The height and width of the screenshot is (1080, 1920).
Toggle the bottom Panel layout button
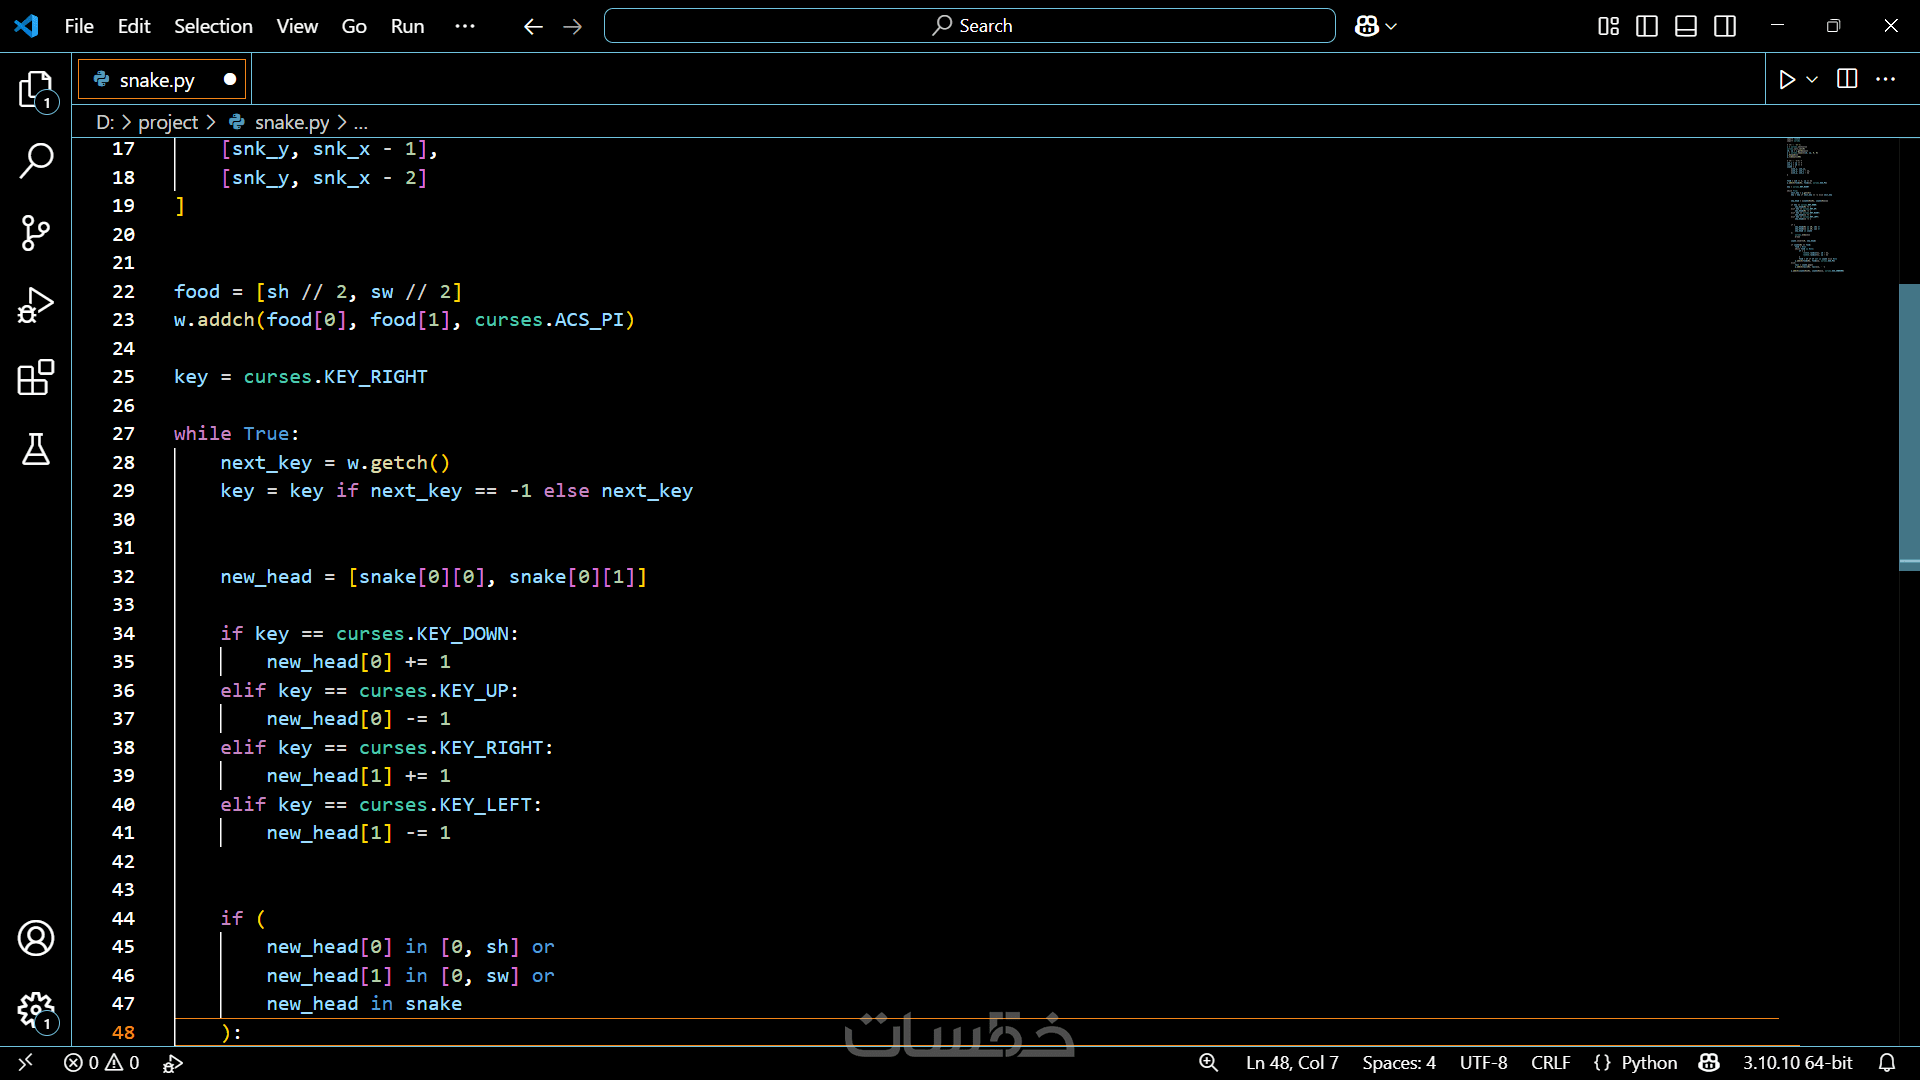point(1686,26)
